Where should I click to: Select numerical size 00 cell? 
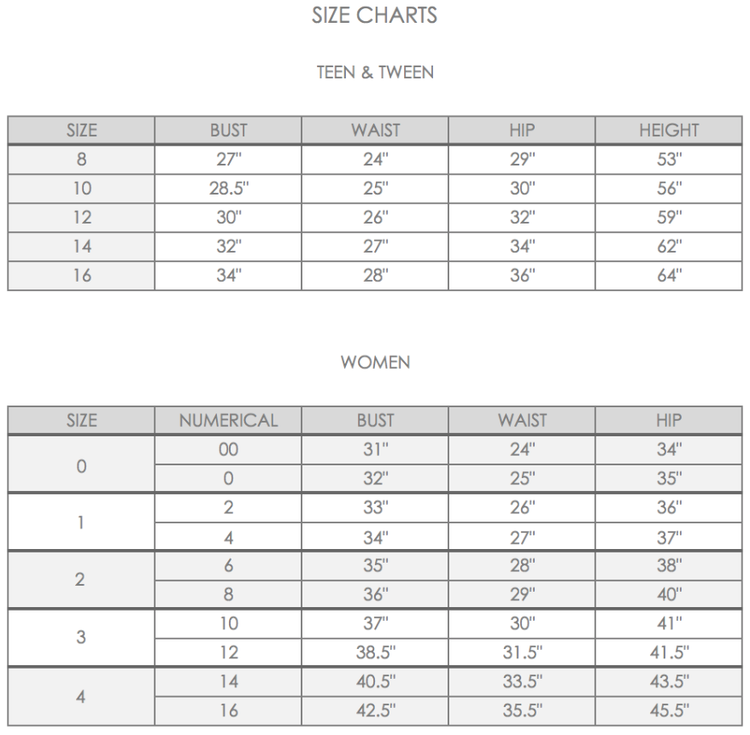228,450
